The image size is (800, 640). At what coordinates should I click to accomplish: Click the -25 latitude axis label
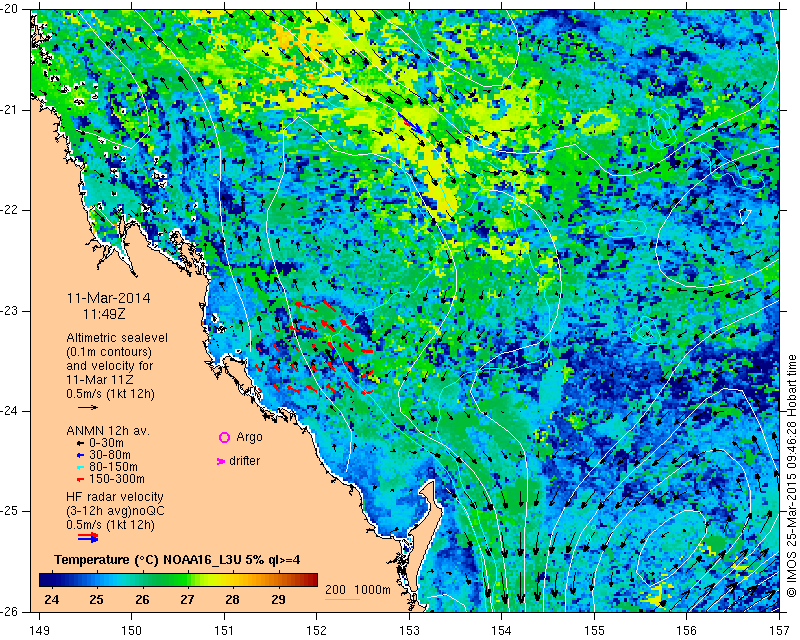[10, 511]
